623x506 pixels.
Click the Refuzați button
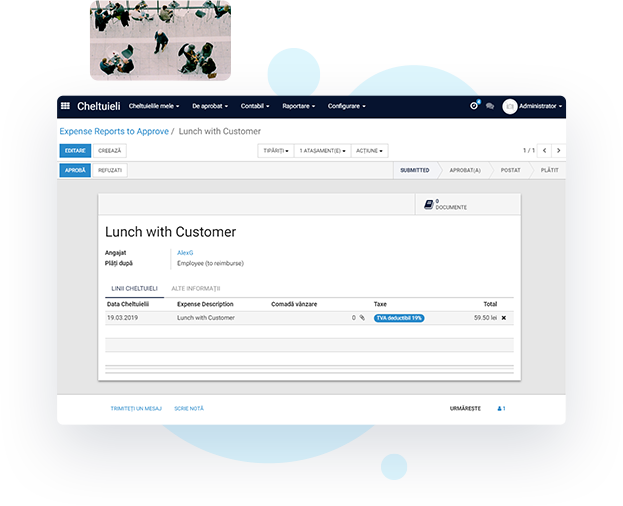(x=110, y=170)
